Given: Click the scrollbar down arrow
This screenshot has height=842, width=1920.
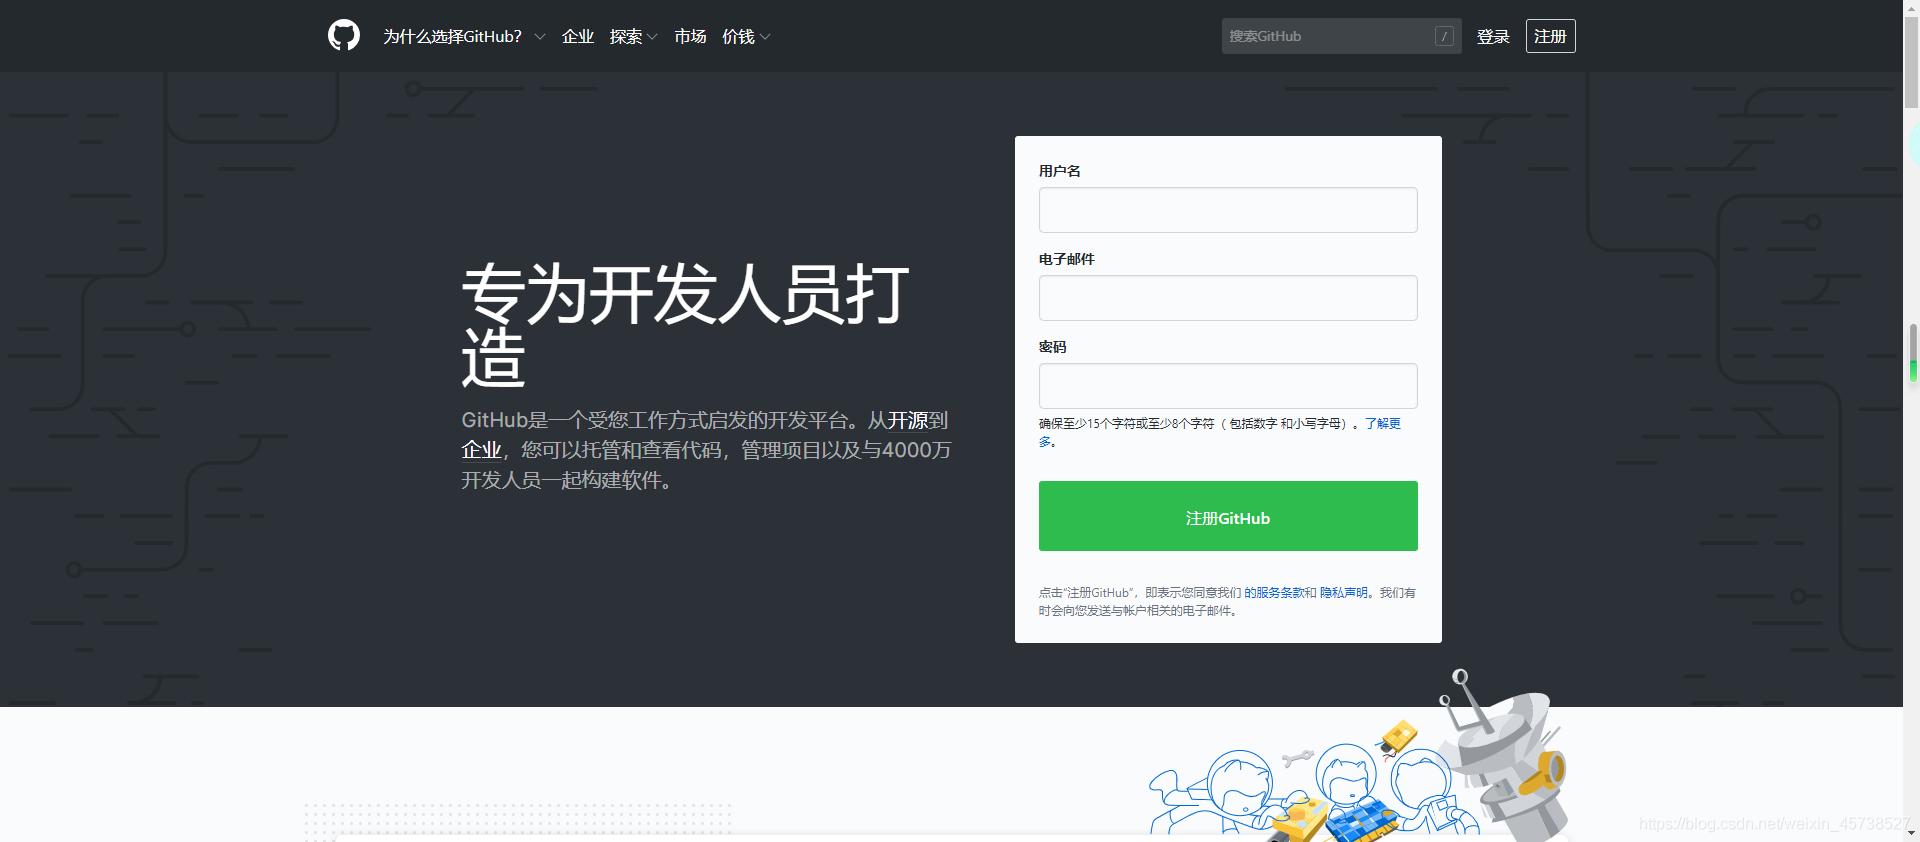Looking at the screenshot, I should [1911, 833].
